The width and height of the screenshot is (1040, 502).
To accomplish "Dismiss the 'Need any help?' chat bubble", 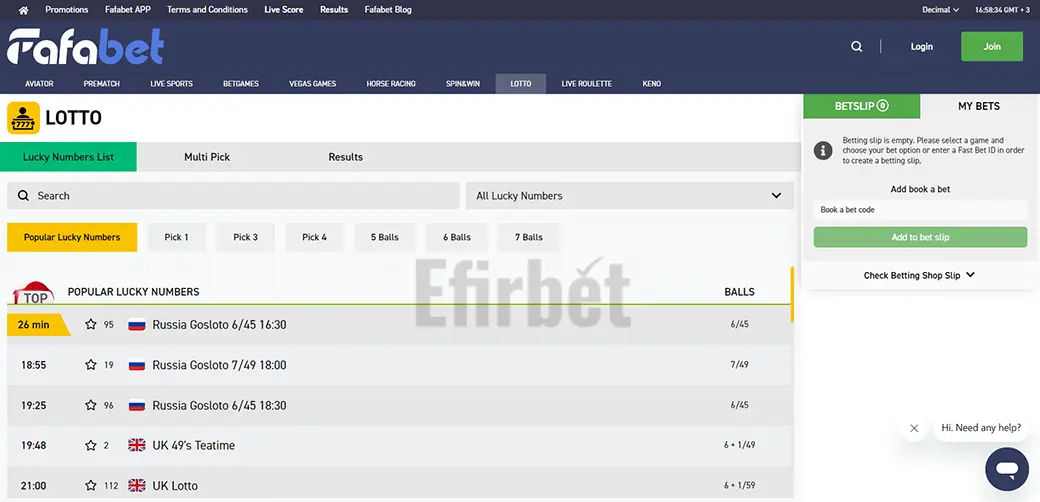I will (x=914, y=428).
